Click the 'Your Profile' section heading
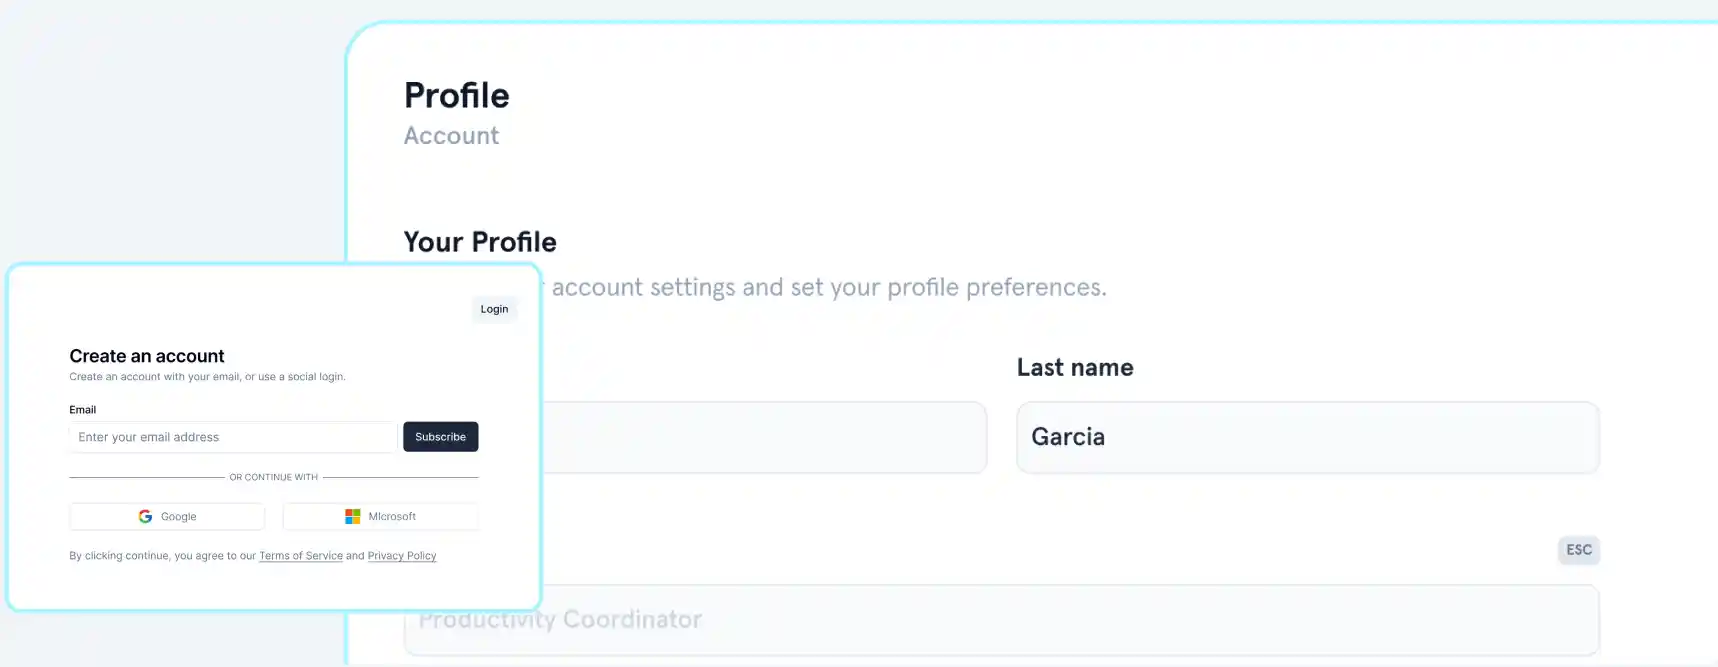Screen dimensions: 1718x667 tap(480, 242)
